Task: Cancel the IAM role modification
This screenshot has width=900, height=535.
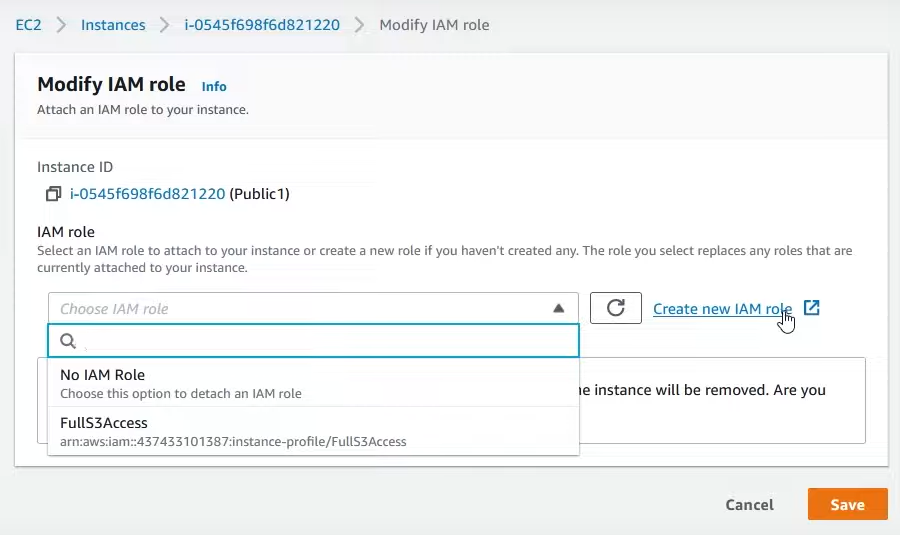Action: [x=749, y=505]
